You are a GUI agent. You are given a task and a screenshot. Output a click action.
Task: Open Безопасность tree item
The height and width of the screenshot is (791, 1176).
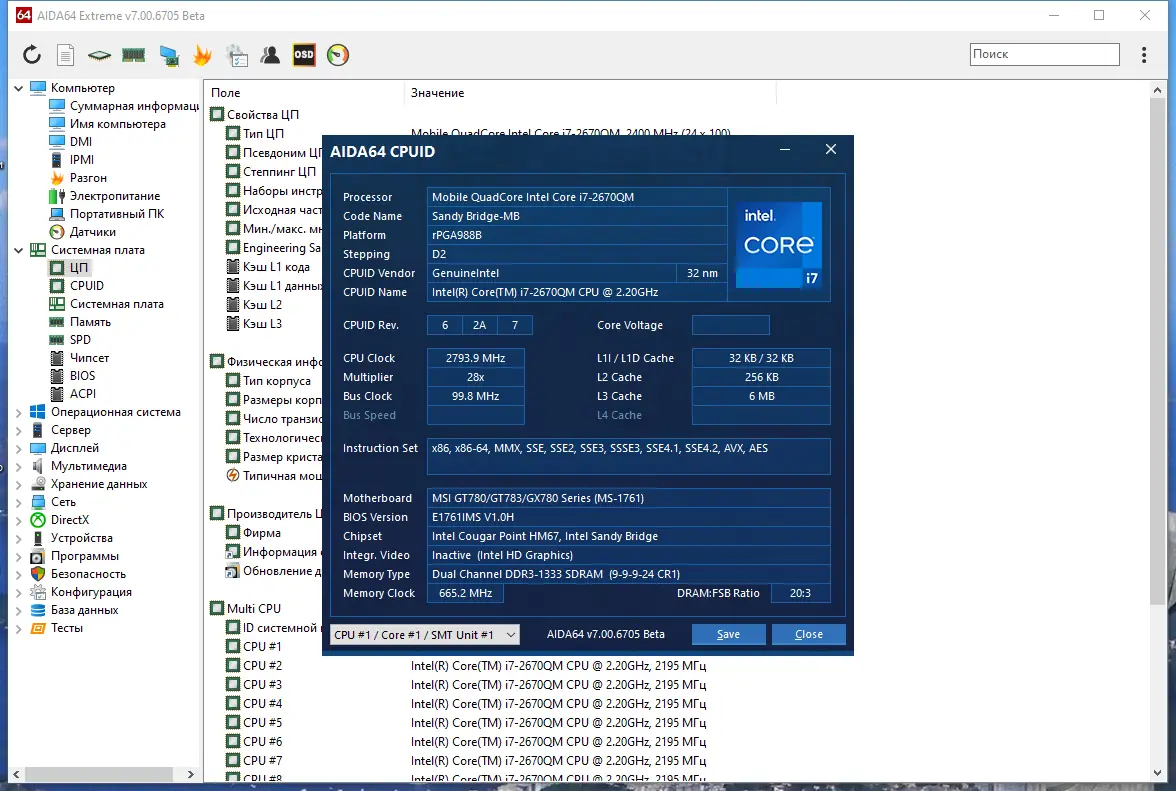coord(78,574)
